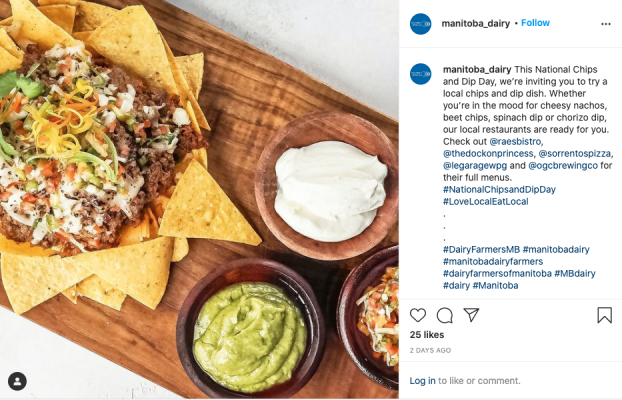Image resolution: width=622 pixels, height=400 pixels.
Task: Visit @thedockonprincess profile link
Action: click(x=488, y=153)
